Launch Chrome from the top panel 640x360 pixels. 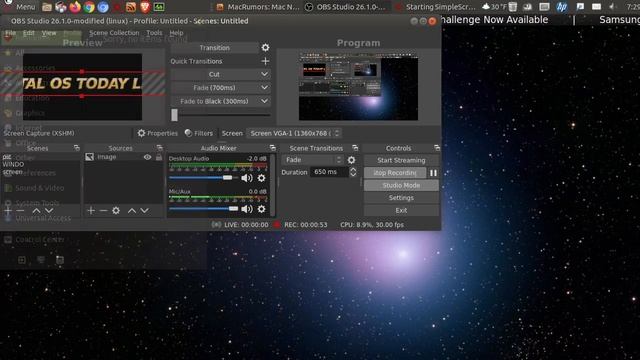89,7
